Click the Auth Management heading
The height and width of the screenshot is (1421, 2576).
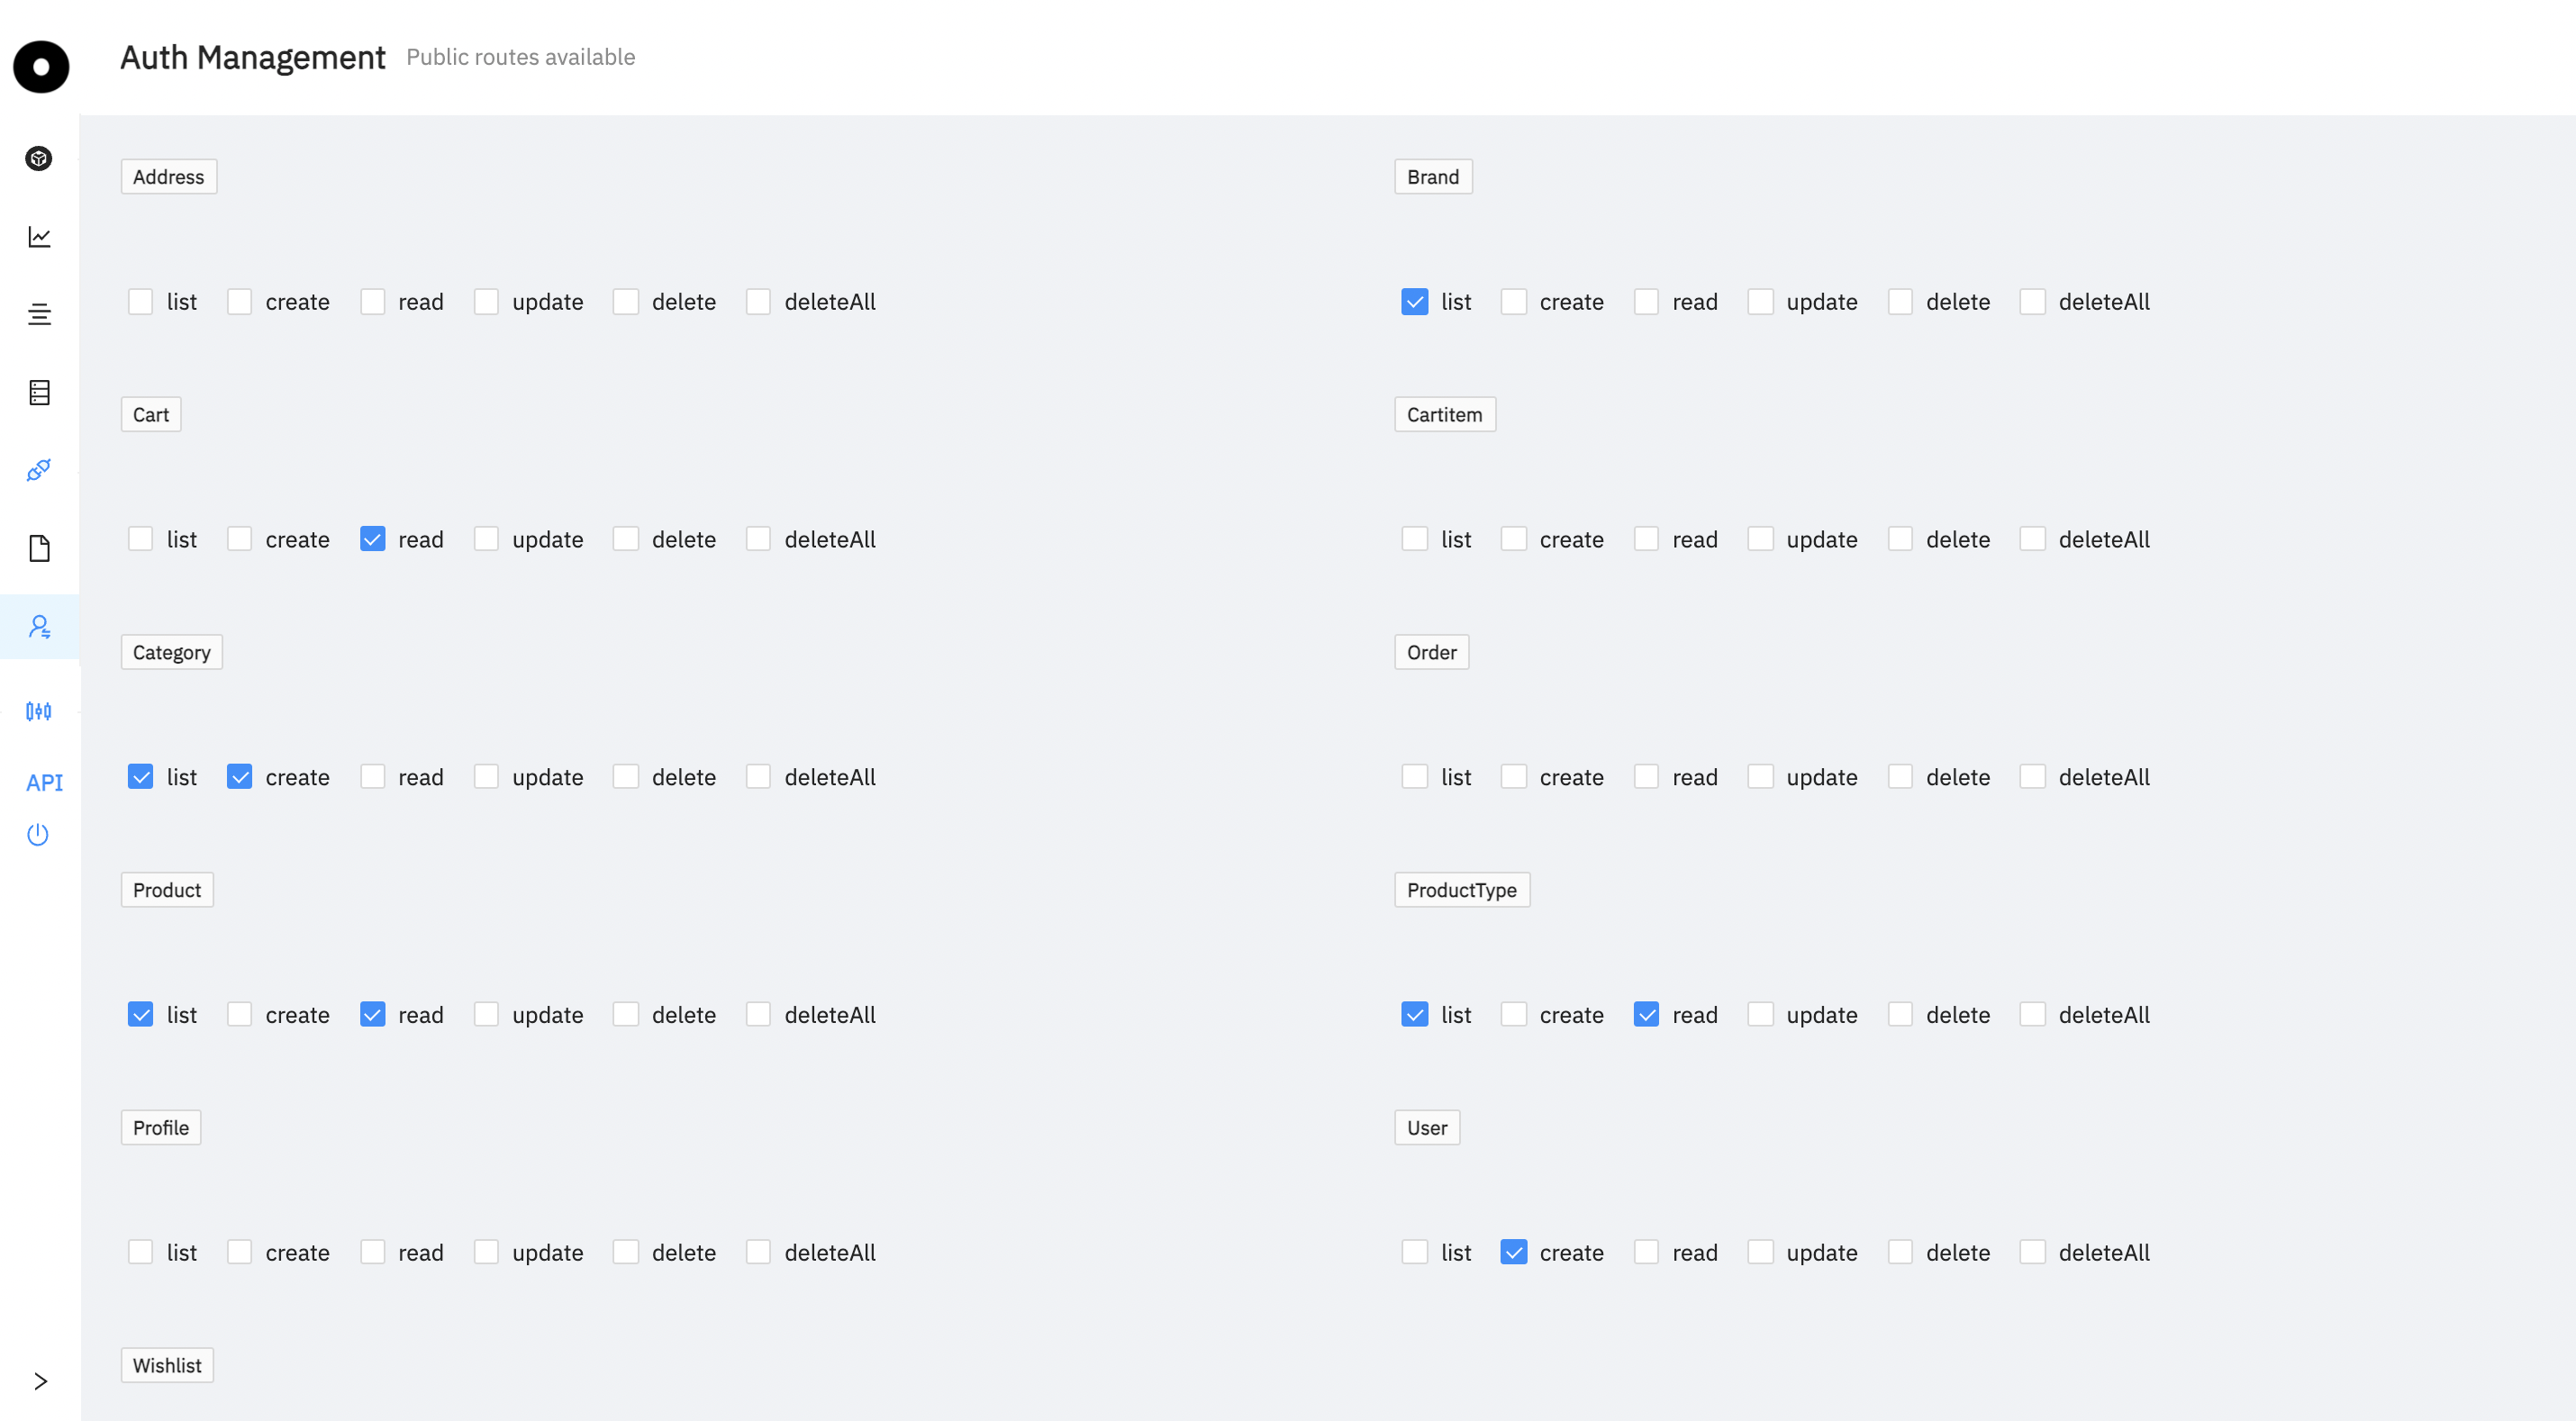click(253, 58)
